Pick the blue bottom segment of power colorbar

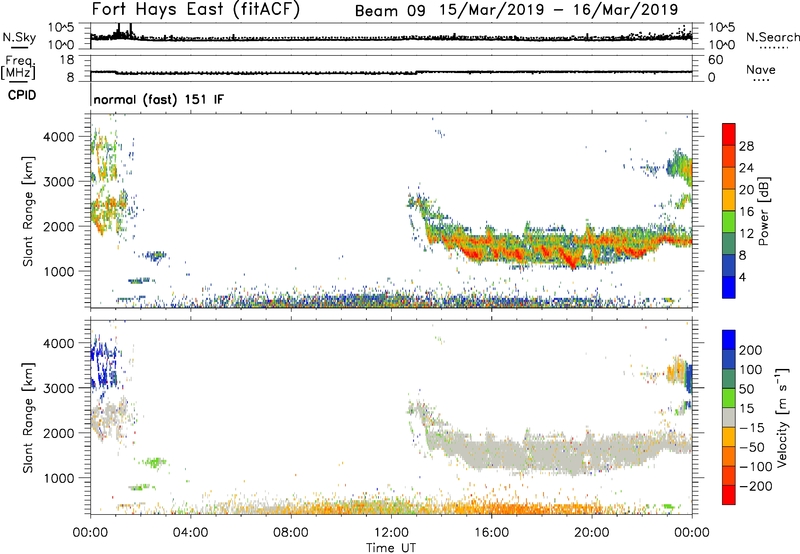tap(729, 287)
